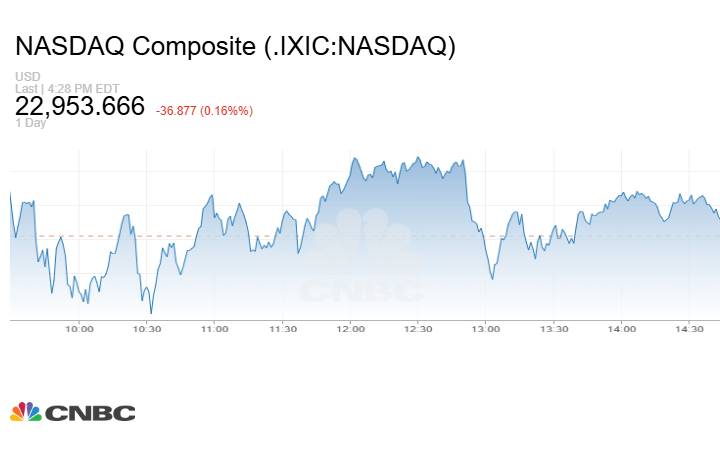Select the 1 Day range label

click(31, 123)
